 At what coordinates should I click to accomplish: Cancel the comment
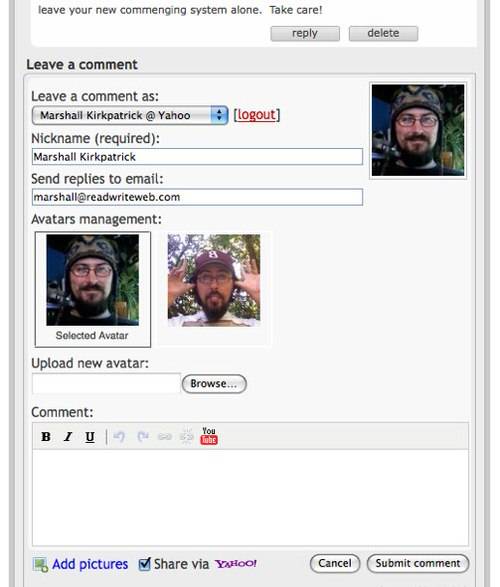pos(335,563)
